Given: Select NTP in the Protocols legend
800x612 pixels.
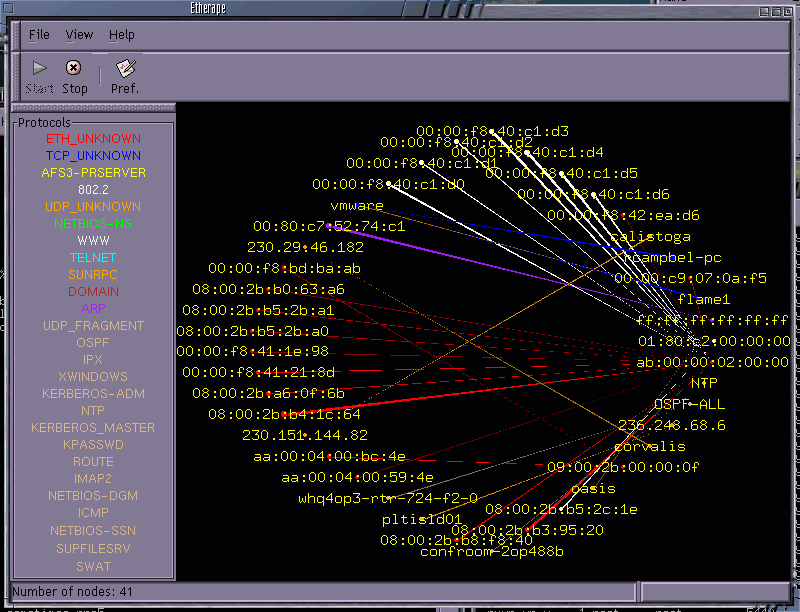Looking at the screenshot, I should tap(93, 411).
